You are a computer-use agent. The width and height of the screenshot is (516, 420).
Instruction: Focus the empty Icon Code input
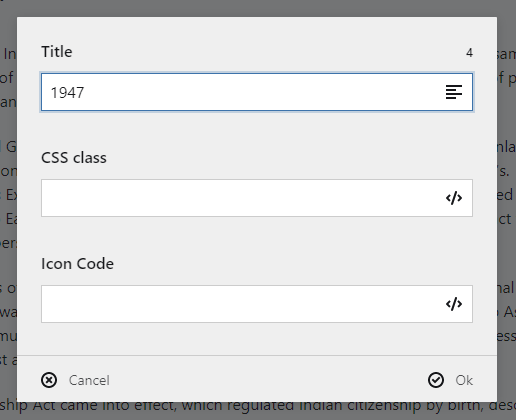pos(257,304)
